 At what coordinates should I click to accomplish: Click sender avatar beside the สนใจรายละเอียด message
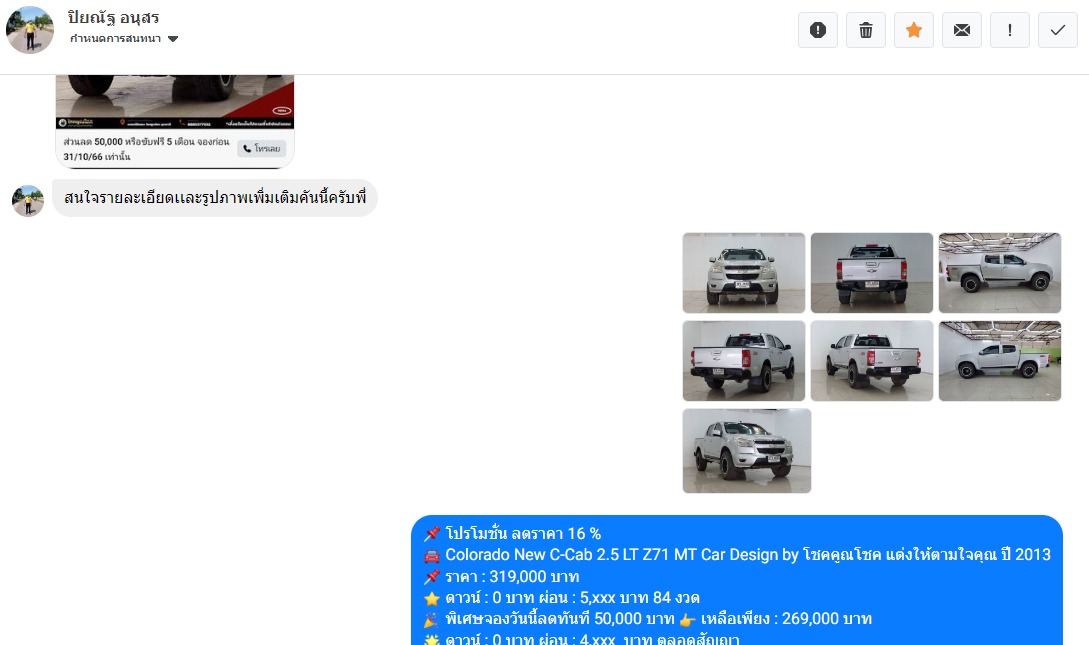(28, 201)
